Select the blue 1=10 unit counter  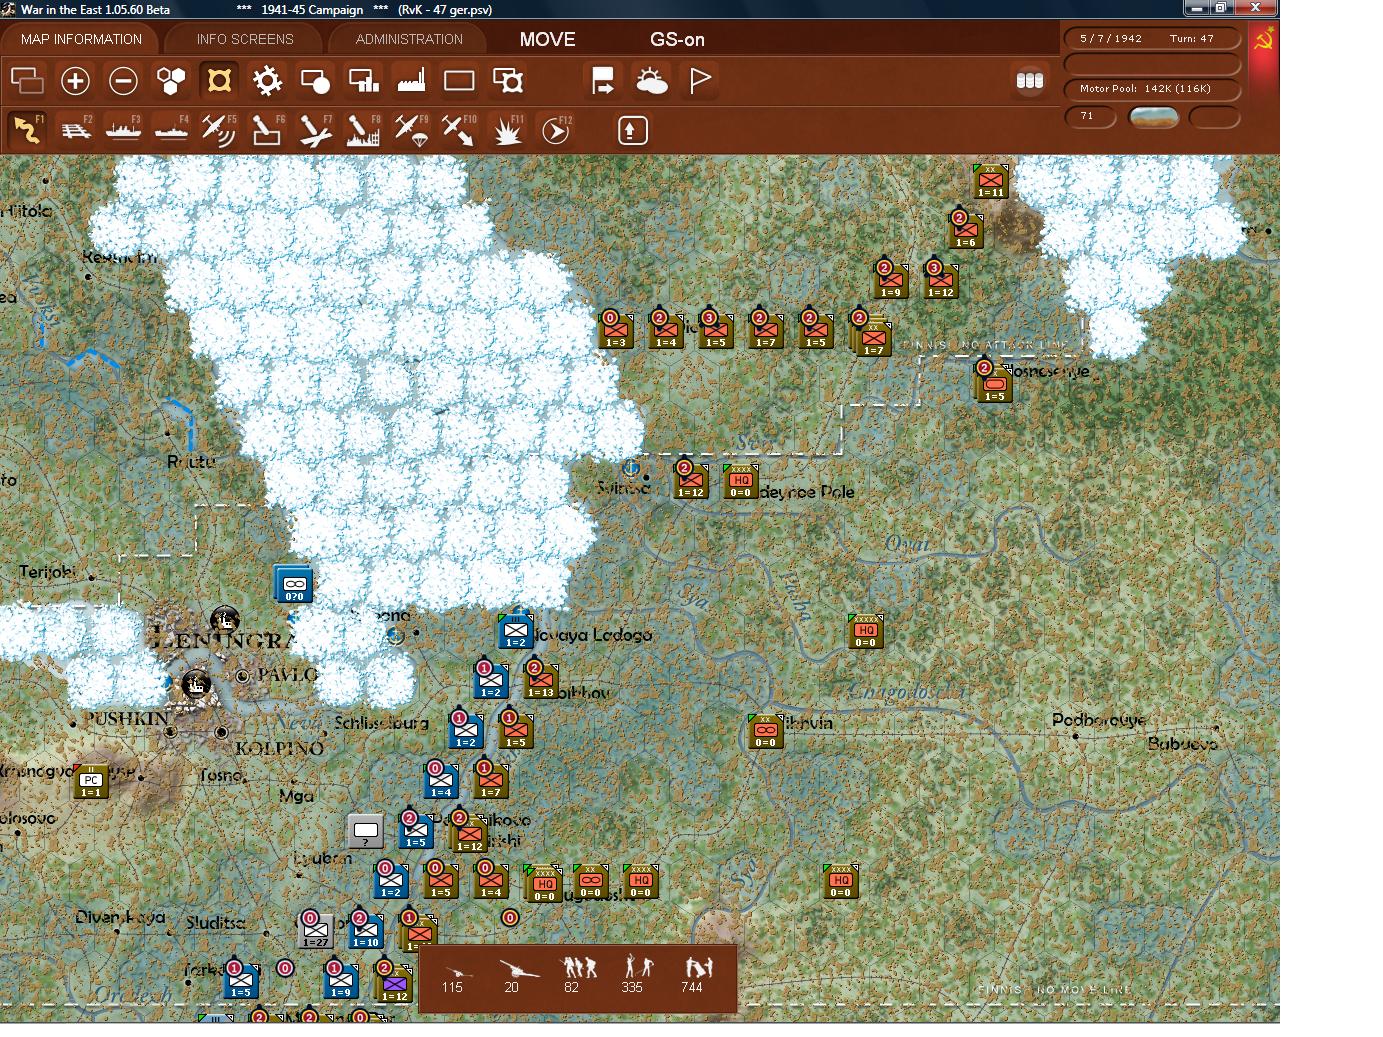pos(365,932)
